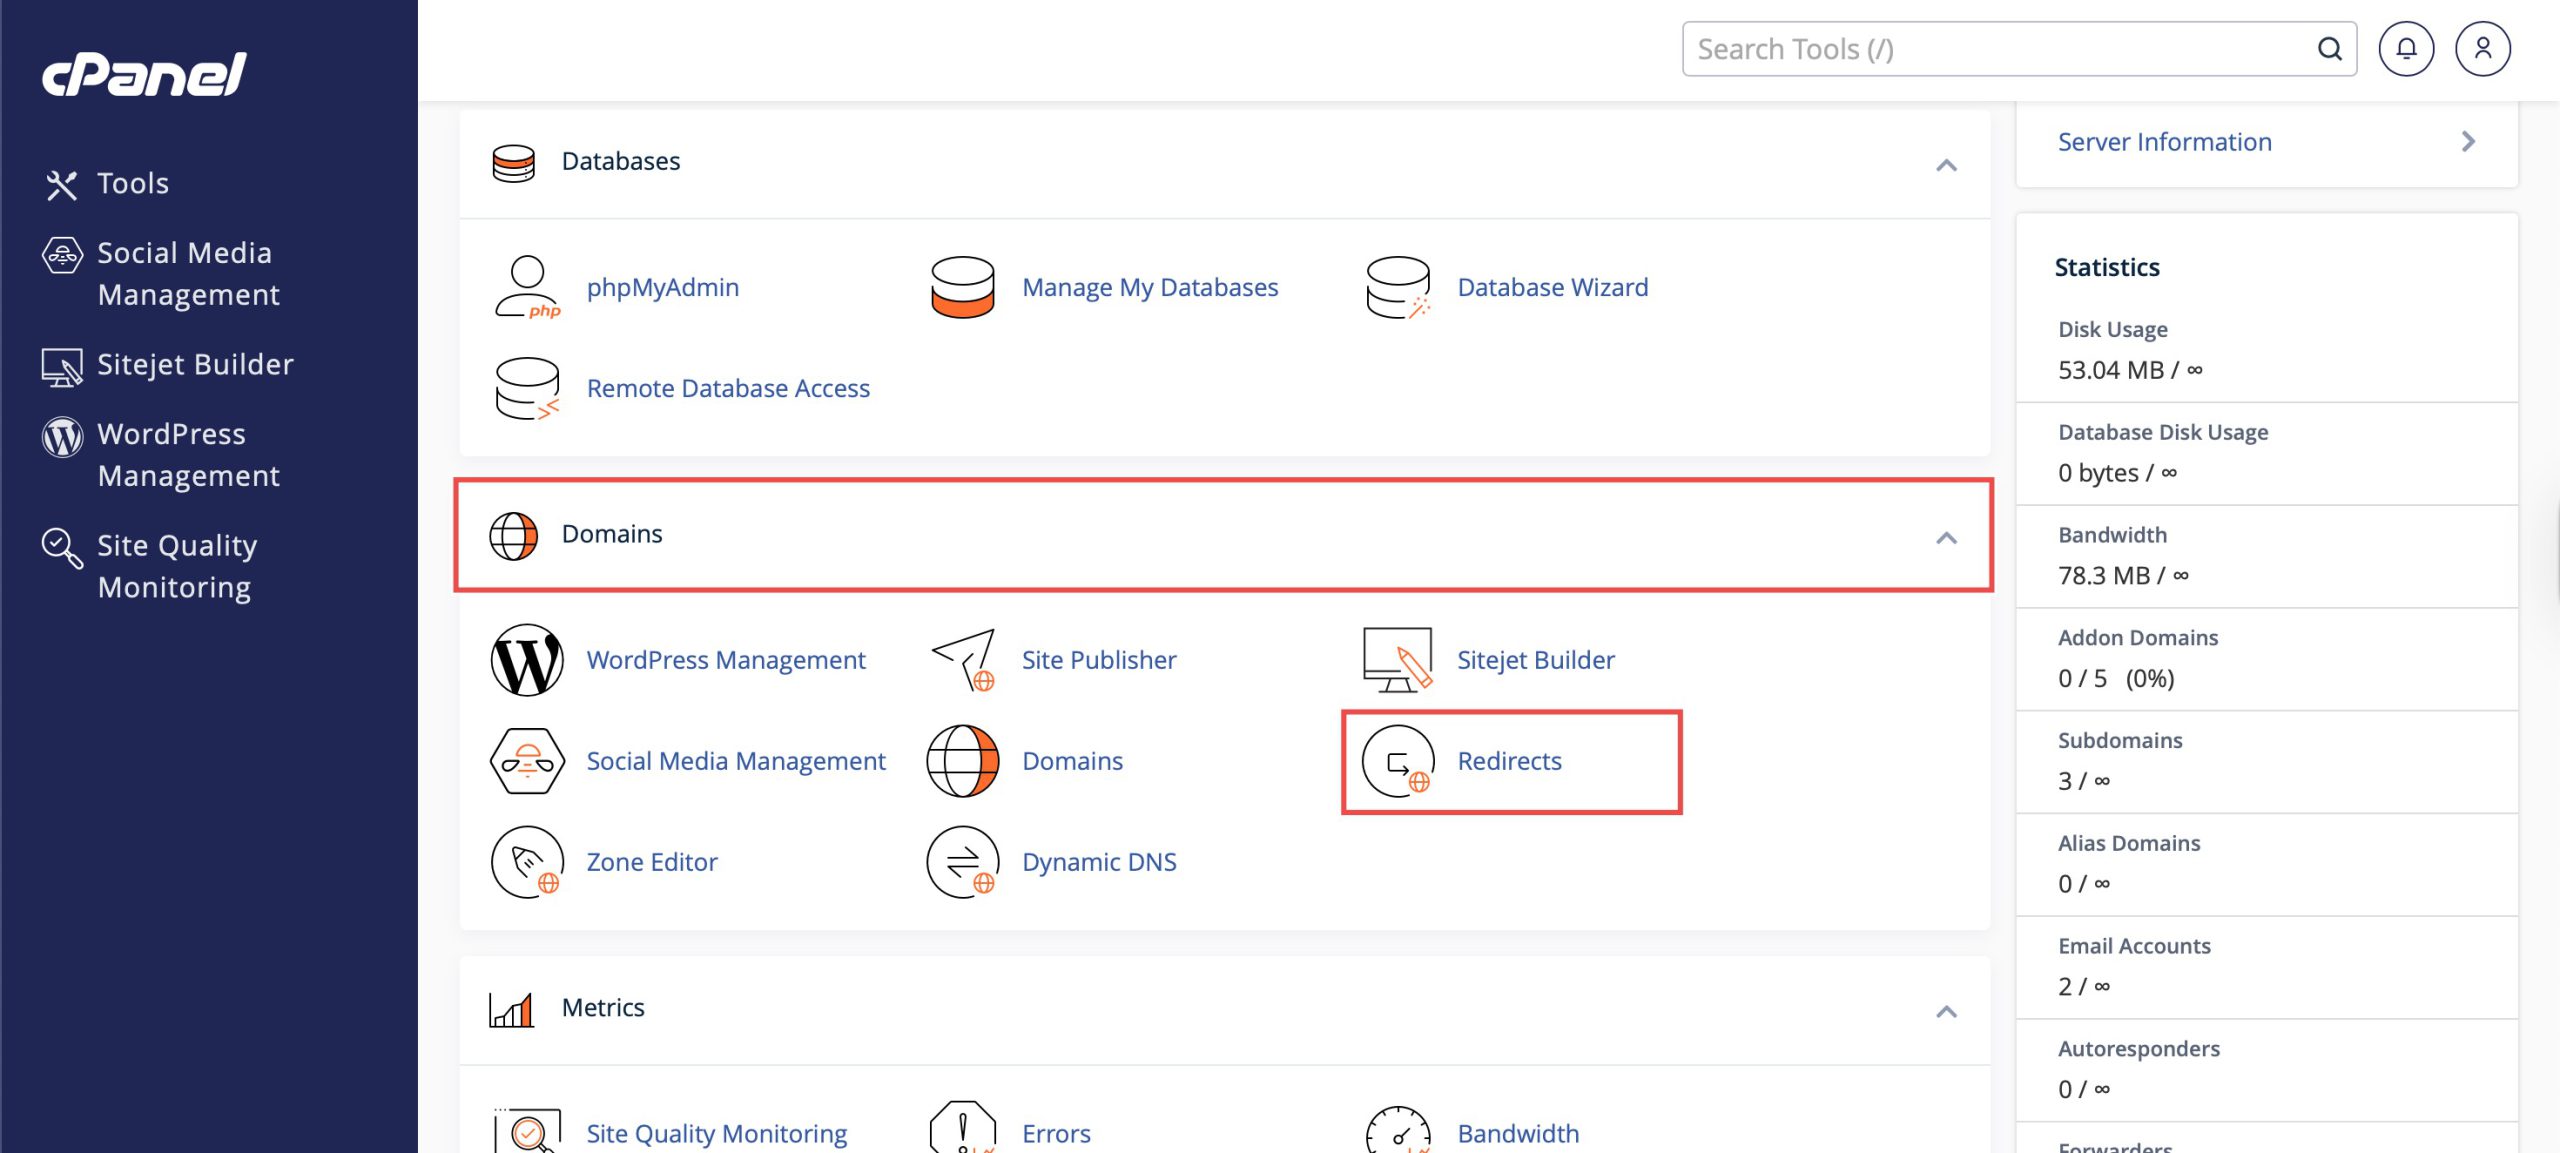Click the Remote Database Access icon
Screen dimensions: 2560x1153
pos(527,389)
